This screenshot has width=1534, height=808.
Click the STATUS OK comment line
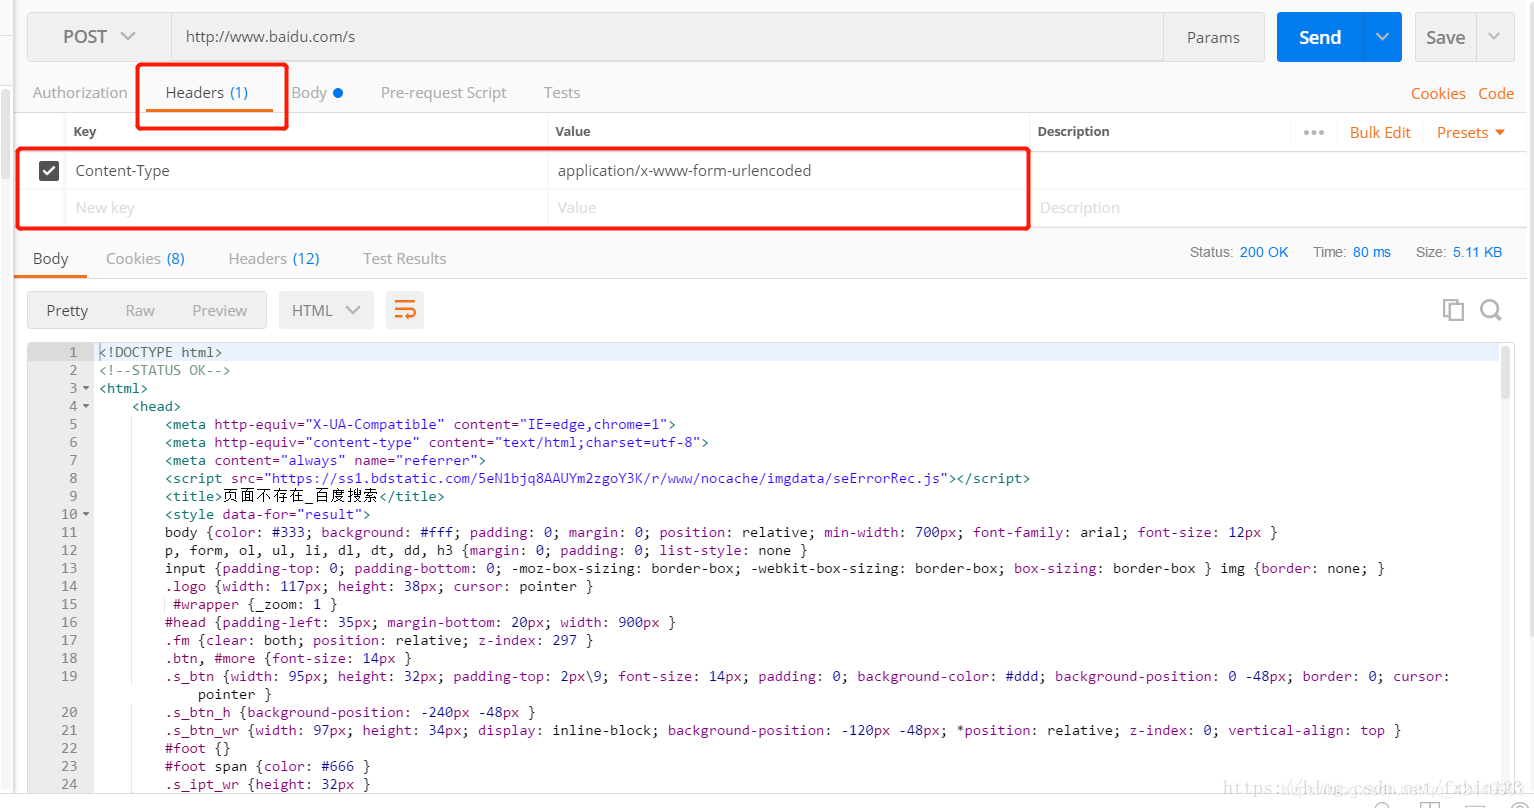tap(164, 370)
